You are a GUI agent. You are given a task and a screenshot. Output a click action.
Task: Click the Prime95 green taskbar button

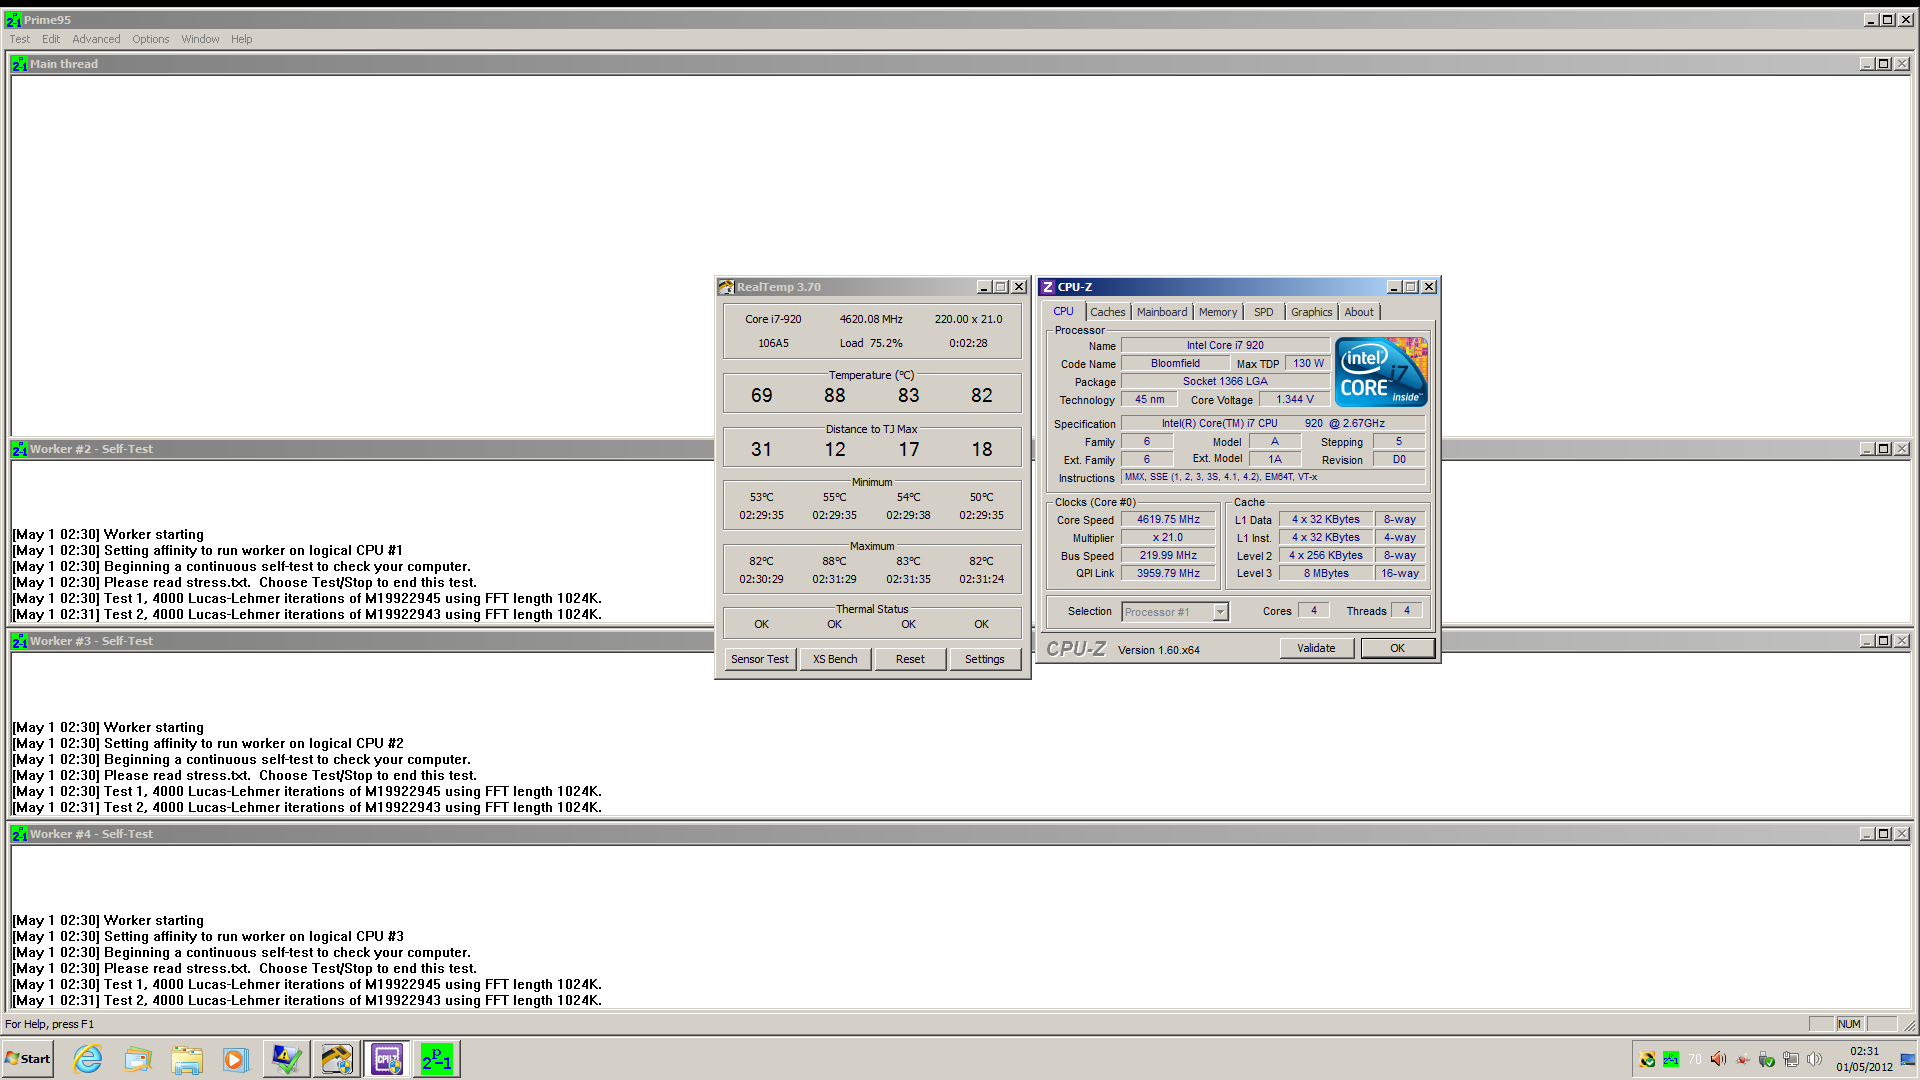[437, 1059]
